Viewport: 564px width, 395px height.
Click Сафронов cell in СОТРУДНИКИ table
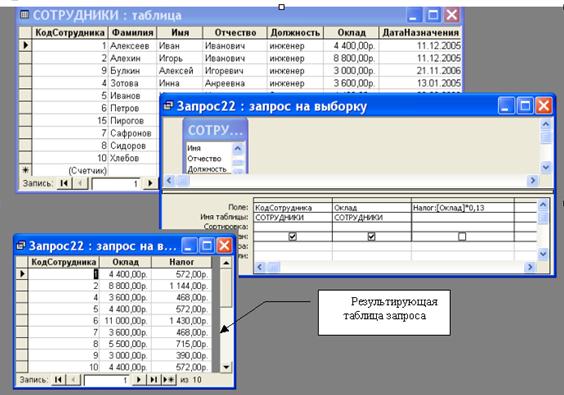pos(132,133)
